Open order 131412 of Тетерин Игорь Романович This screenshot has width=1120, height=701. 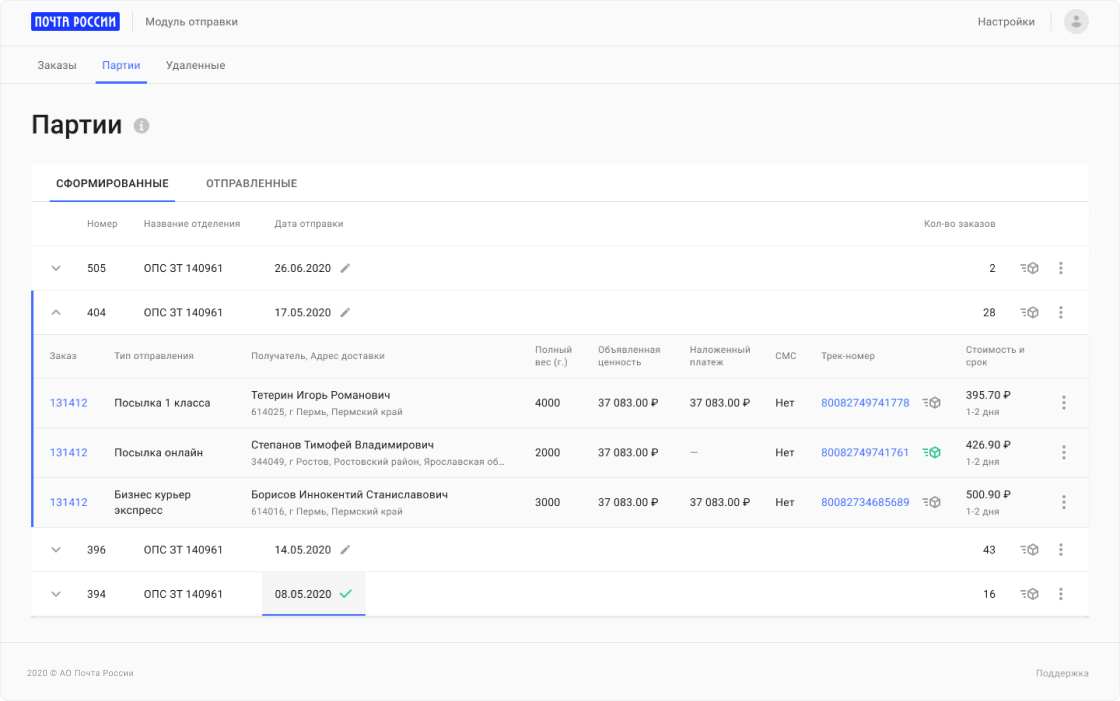point(69,403)
